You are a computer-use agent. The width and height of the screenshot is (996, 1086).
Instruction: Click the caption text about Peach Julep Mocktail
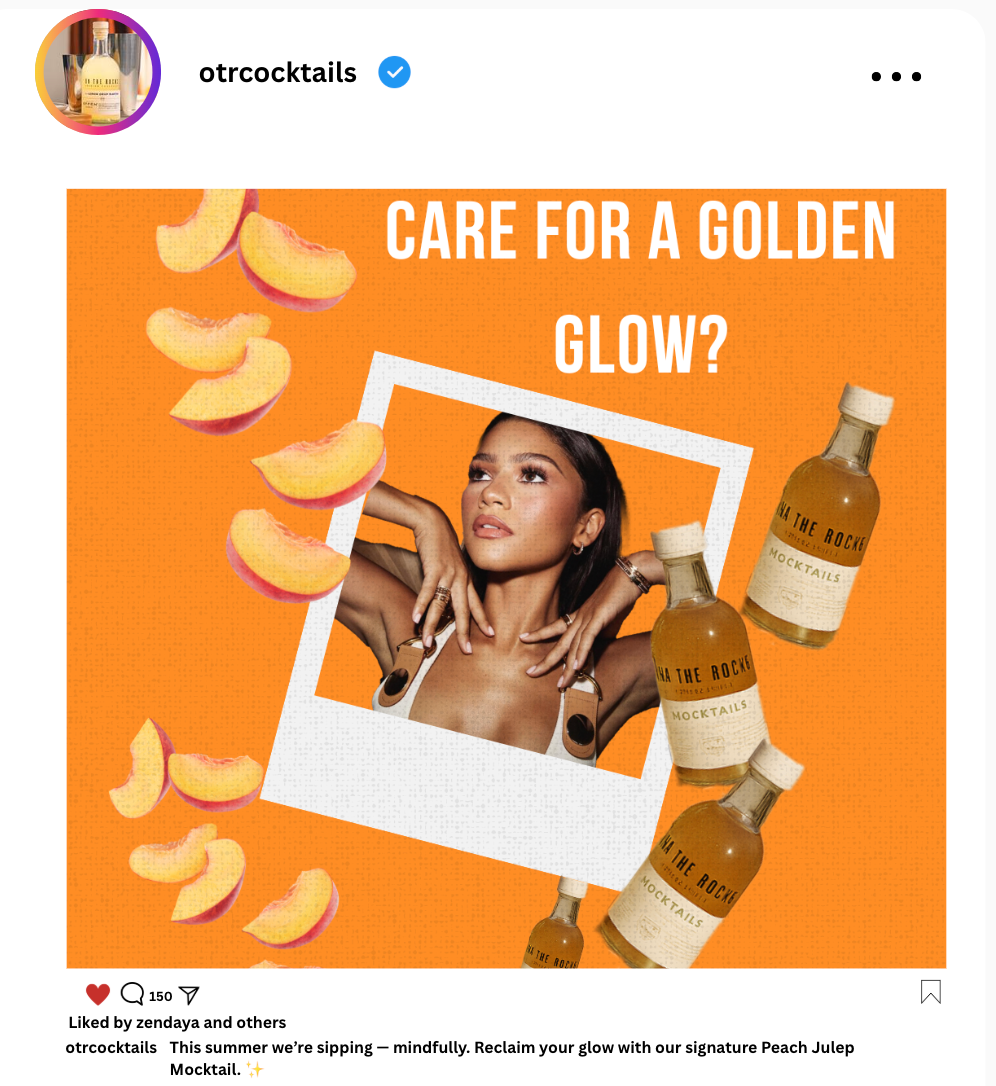(512, 1058)
